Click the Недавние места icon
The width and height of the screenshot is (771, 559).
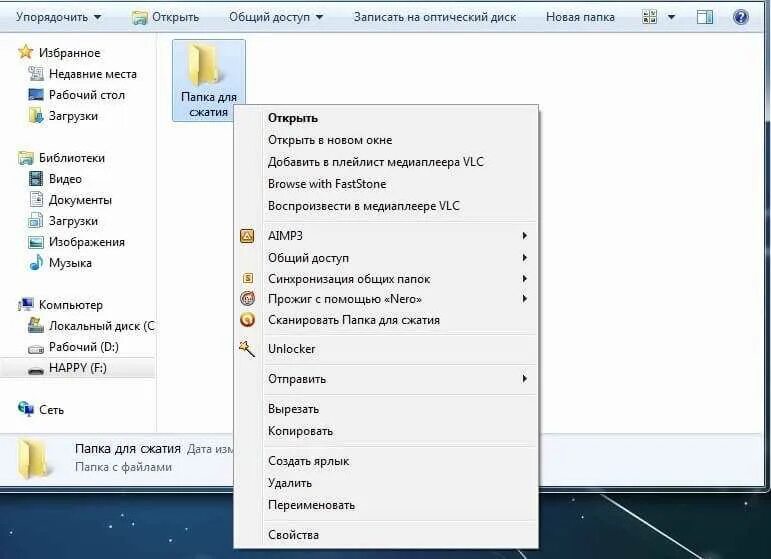tap(36, 74)
